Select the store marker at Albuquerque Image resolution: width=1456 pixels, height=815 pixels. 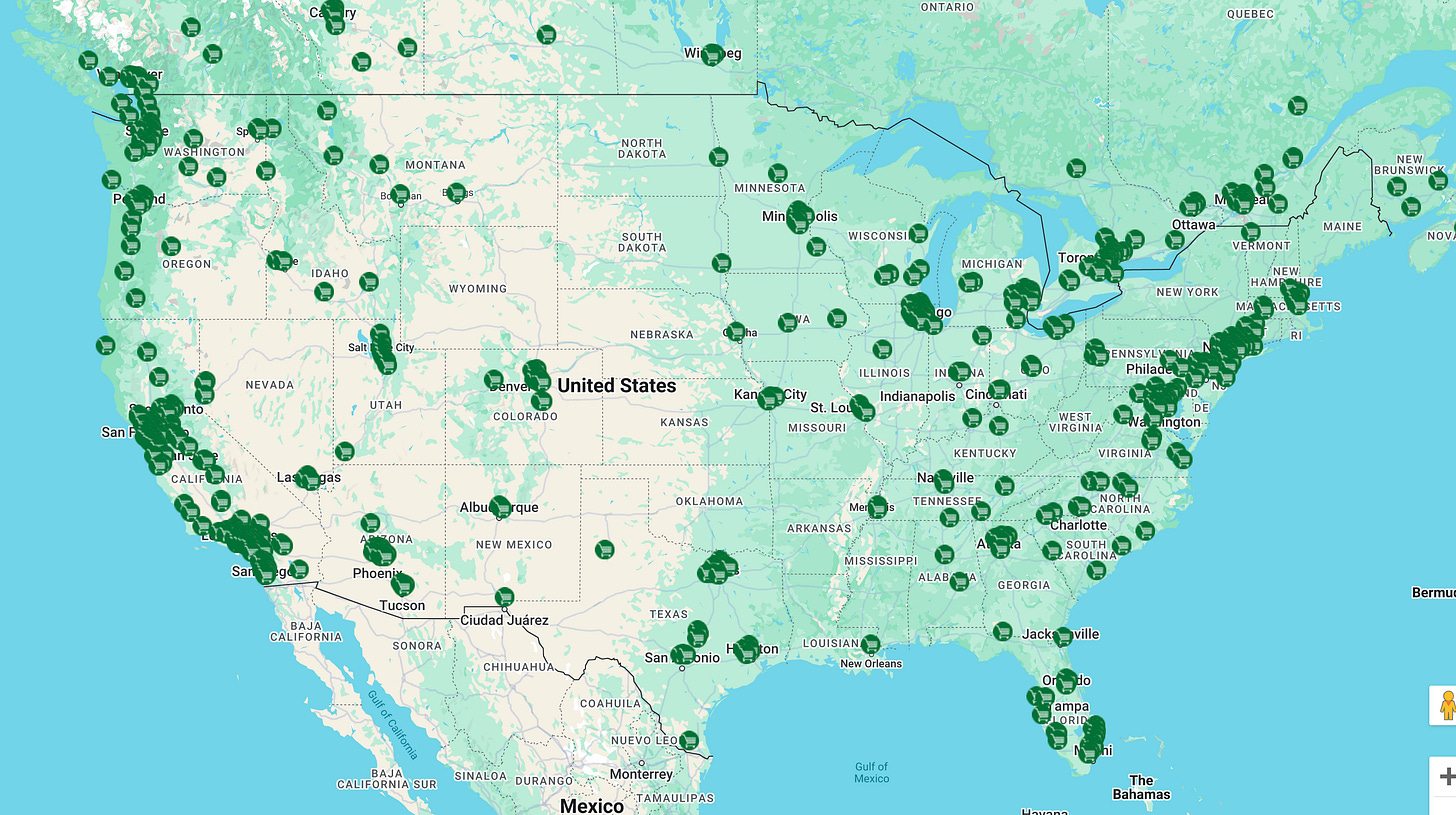[x=500, y=508]
